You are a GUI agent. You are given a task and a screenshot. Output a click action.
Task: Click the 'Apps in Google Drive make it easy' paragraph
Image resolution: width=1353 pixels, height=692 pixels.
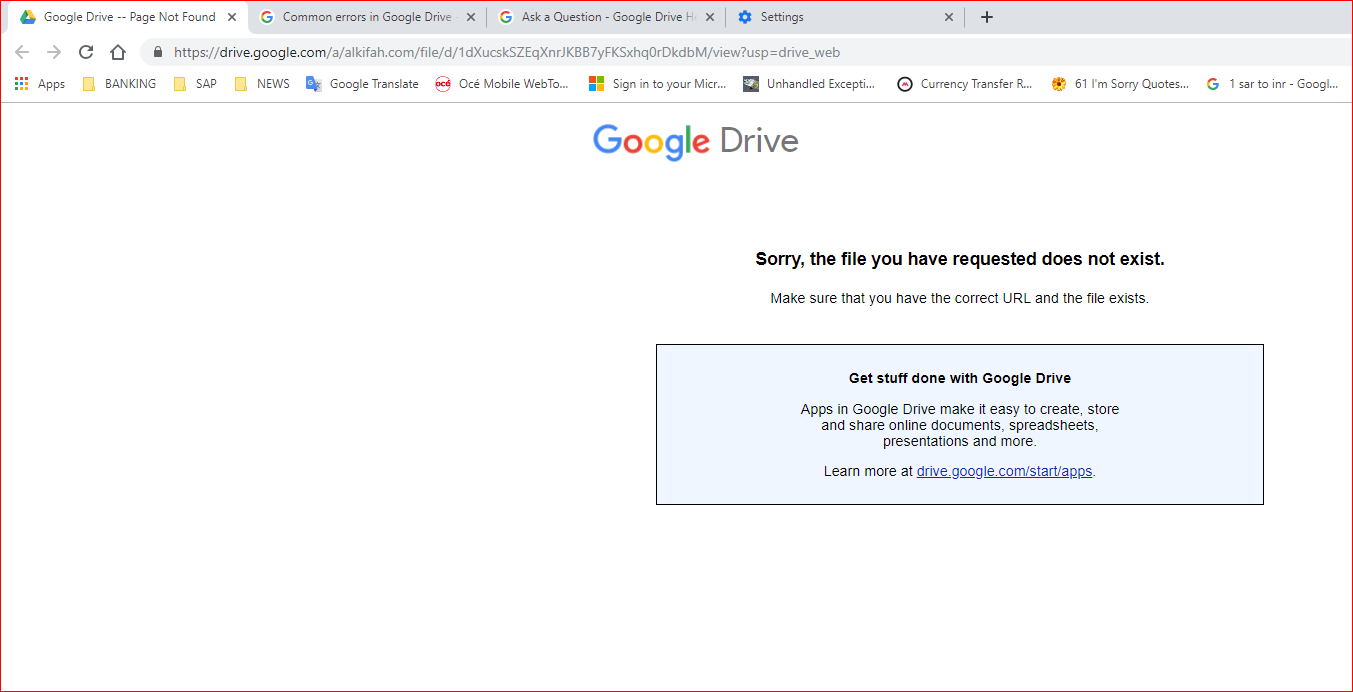click(x=960, y=425)
